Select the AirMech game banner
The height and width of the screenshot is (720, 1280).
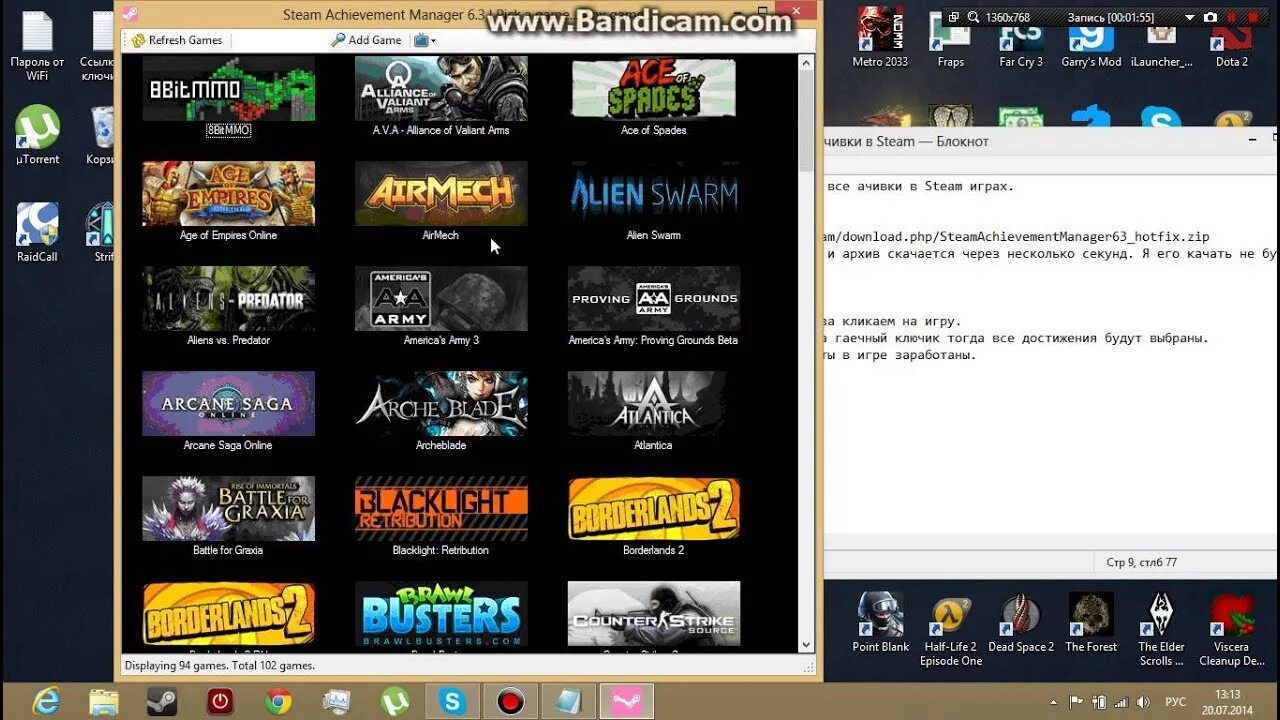click(441, 194)
